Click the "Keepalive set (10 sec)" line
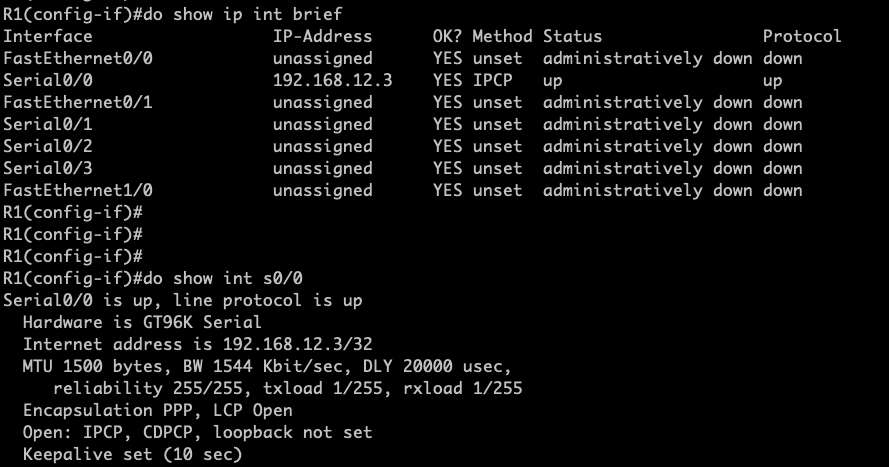Image resolution: width=889 pixels, height=467 pixels. pyautogui.click(x=132, y=454)
